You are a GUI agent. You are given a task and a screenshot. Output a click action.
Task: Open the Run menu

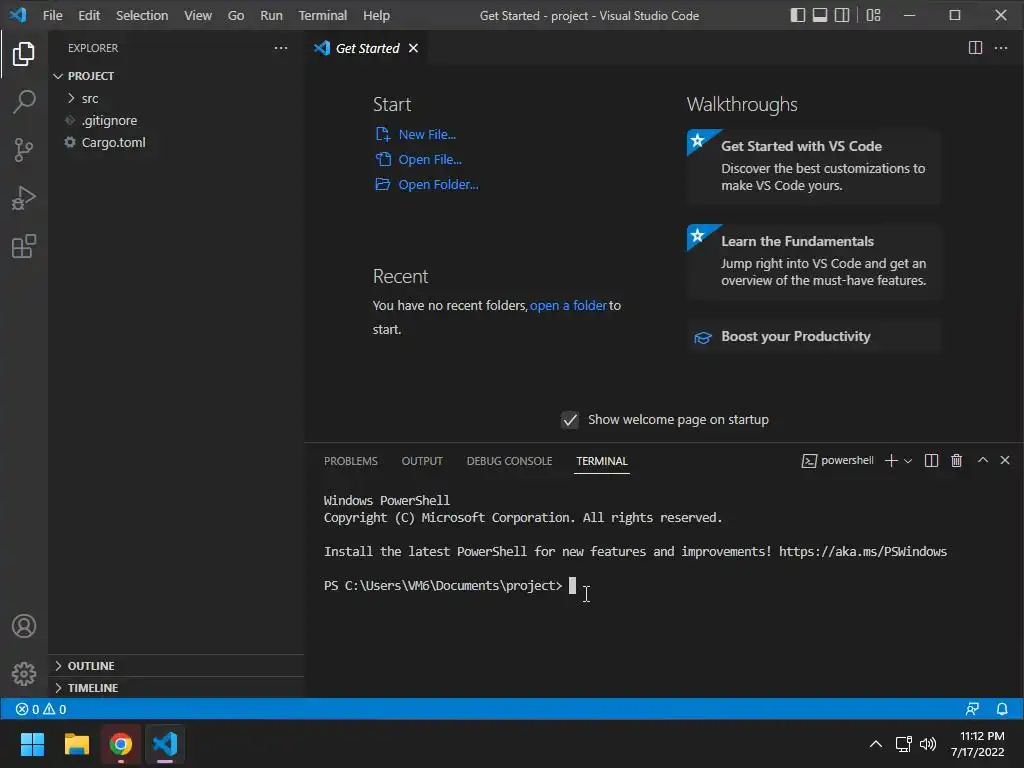271,15
